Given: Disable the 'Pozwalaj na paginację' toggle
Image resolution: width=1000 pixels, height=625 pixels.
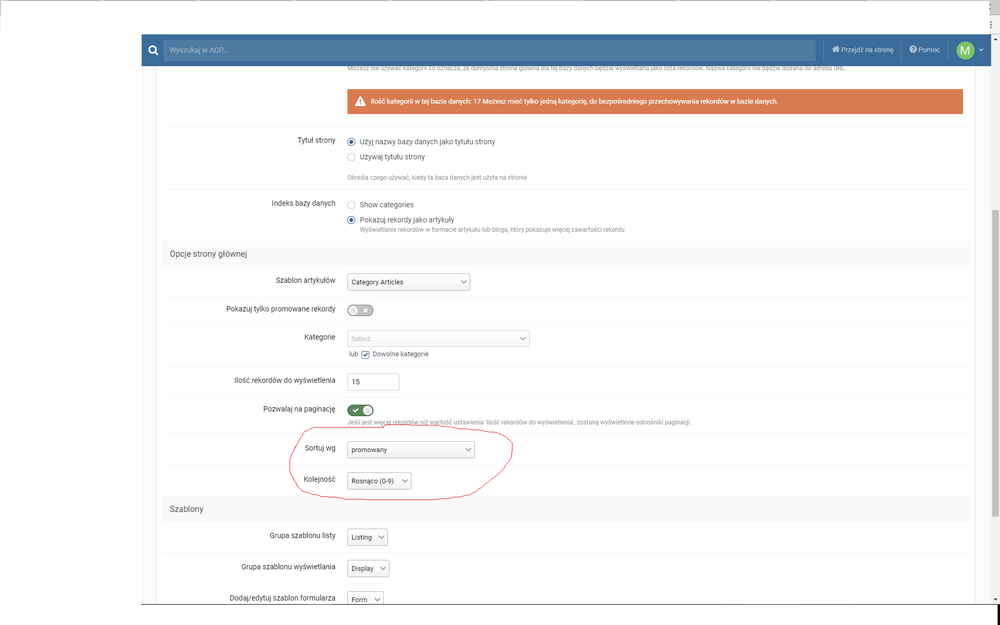Looking at the screenshot, I should click(x=360, y=410).
